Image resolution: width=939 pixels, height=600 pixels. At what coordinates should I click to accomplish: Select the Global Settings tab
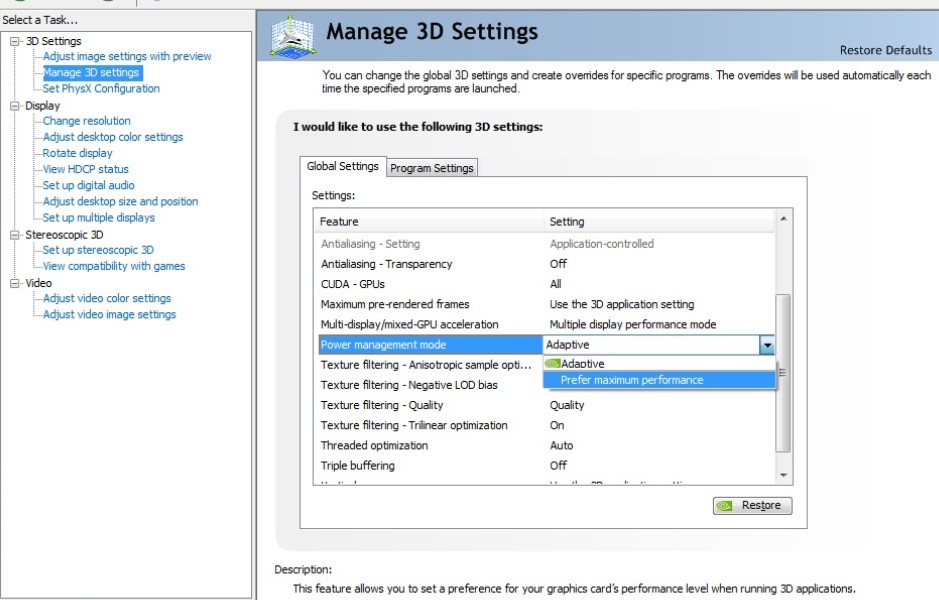343,167
